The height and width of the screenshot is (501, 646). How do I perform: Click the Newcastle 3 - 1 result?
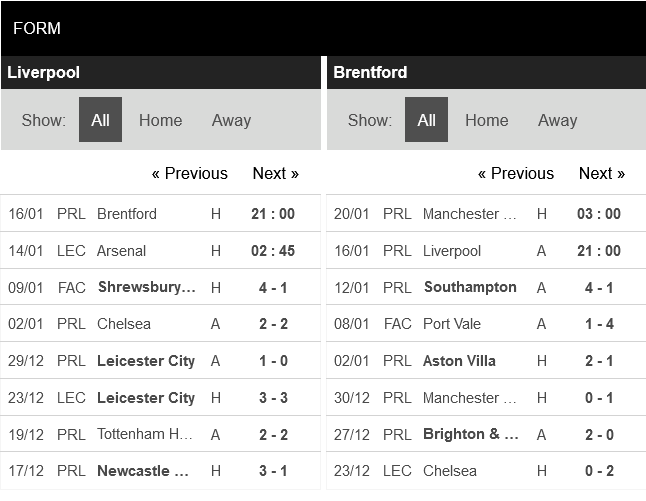[273, 471]
